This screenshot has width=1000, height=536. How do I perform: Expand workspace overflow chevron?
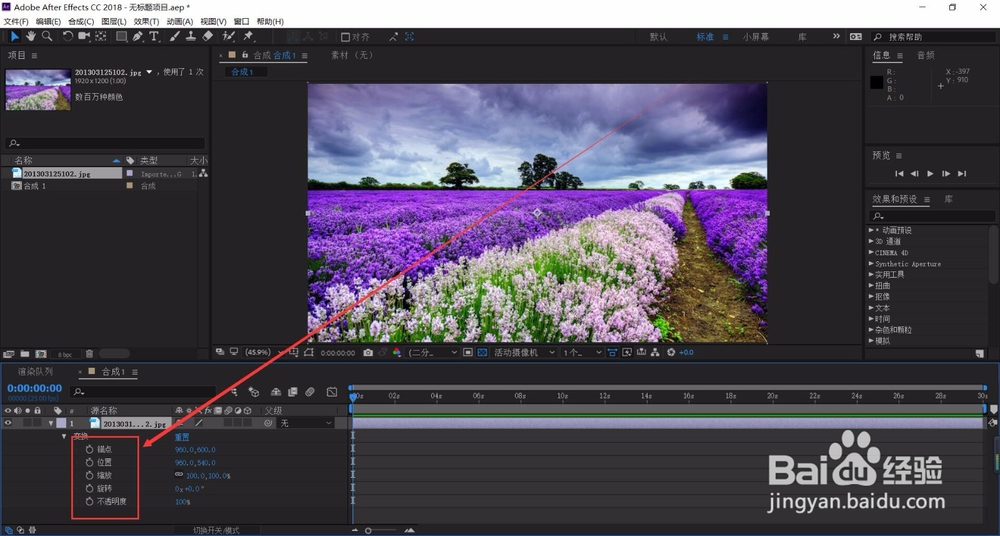(836, 36)
